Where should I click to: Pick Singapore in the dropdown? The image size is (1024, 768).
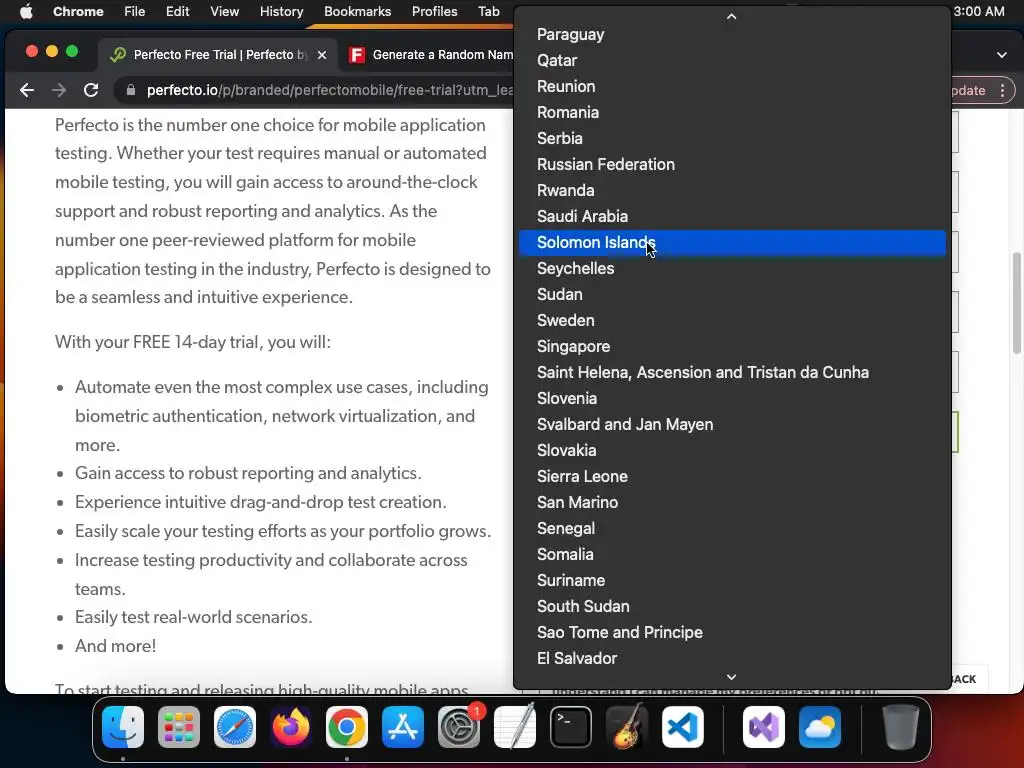[x=732, y=347]
